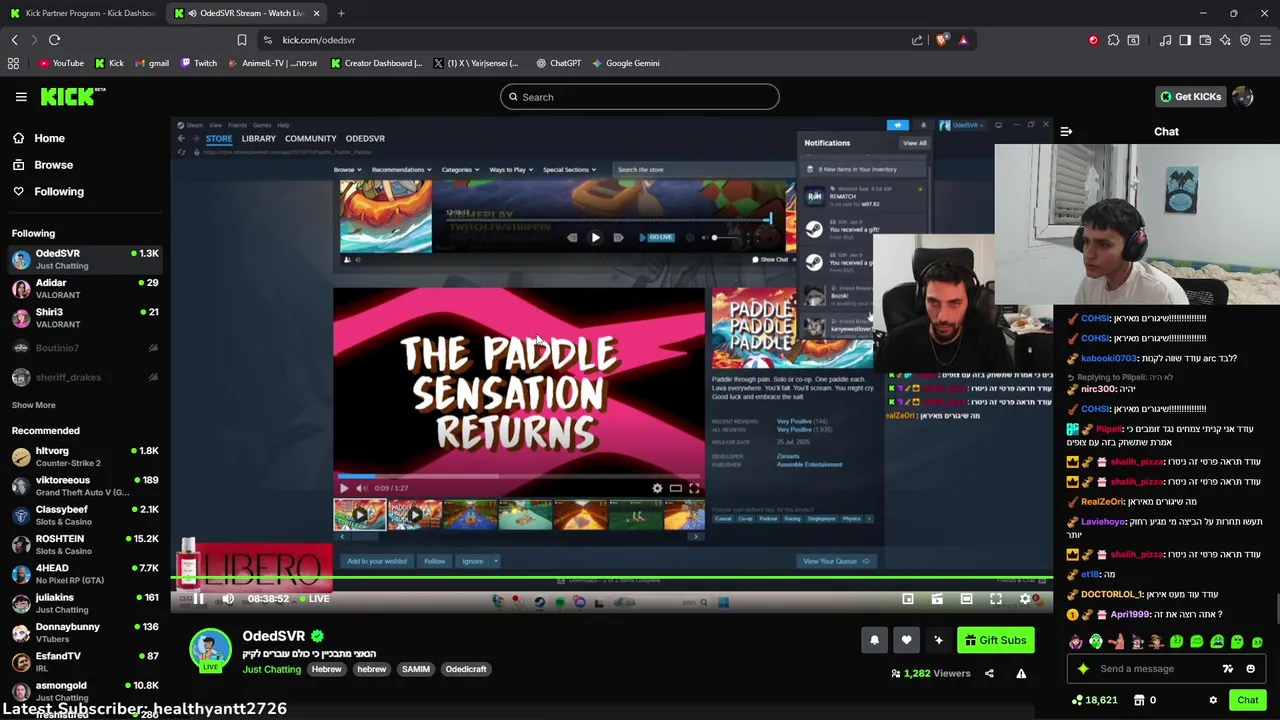This screenshot has height=720, width=1280.
Task: Open the YouTube bookmark
Action: [x=61, y=63]
